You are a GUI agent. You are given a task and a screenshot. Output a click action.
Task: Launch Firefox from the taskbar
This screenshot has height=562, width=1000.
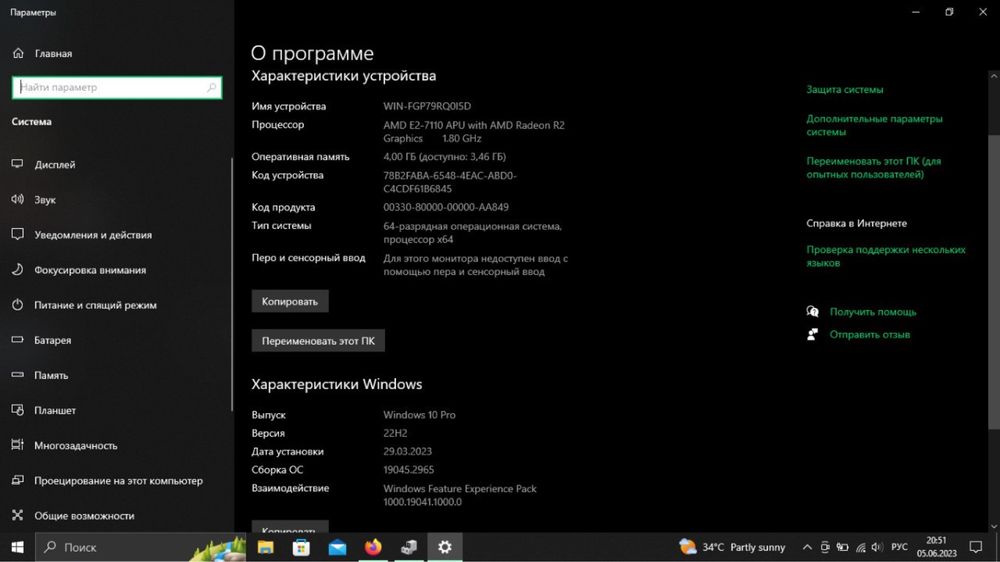coord(373,547)
